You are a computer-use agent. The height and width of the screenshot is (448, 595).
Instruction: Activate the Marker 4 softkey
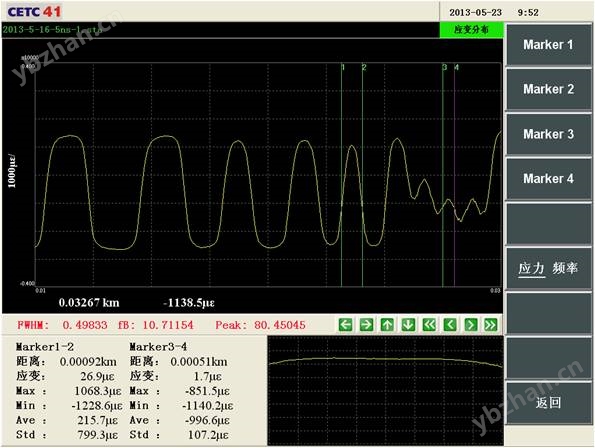click(x=549, y=179)
